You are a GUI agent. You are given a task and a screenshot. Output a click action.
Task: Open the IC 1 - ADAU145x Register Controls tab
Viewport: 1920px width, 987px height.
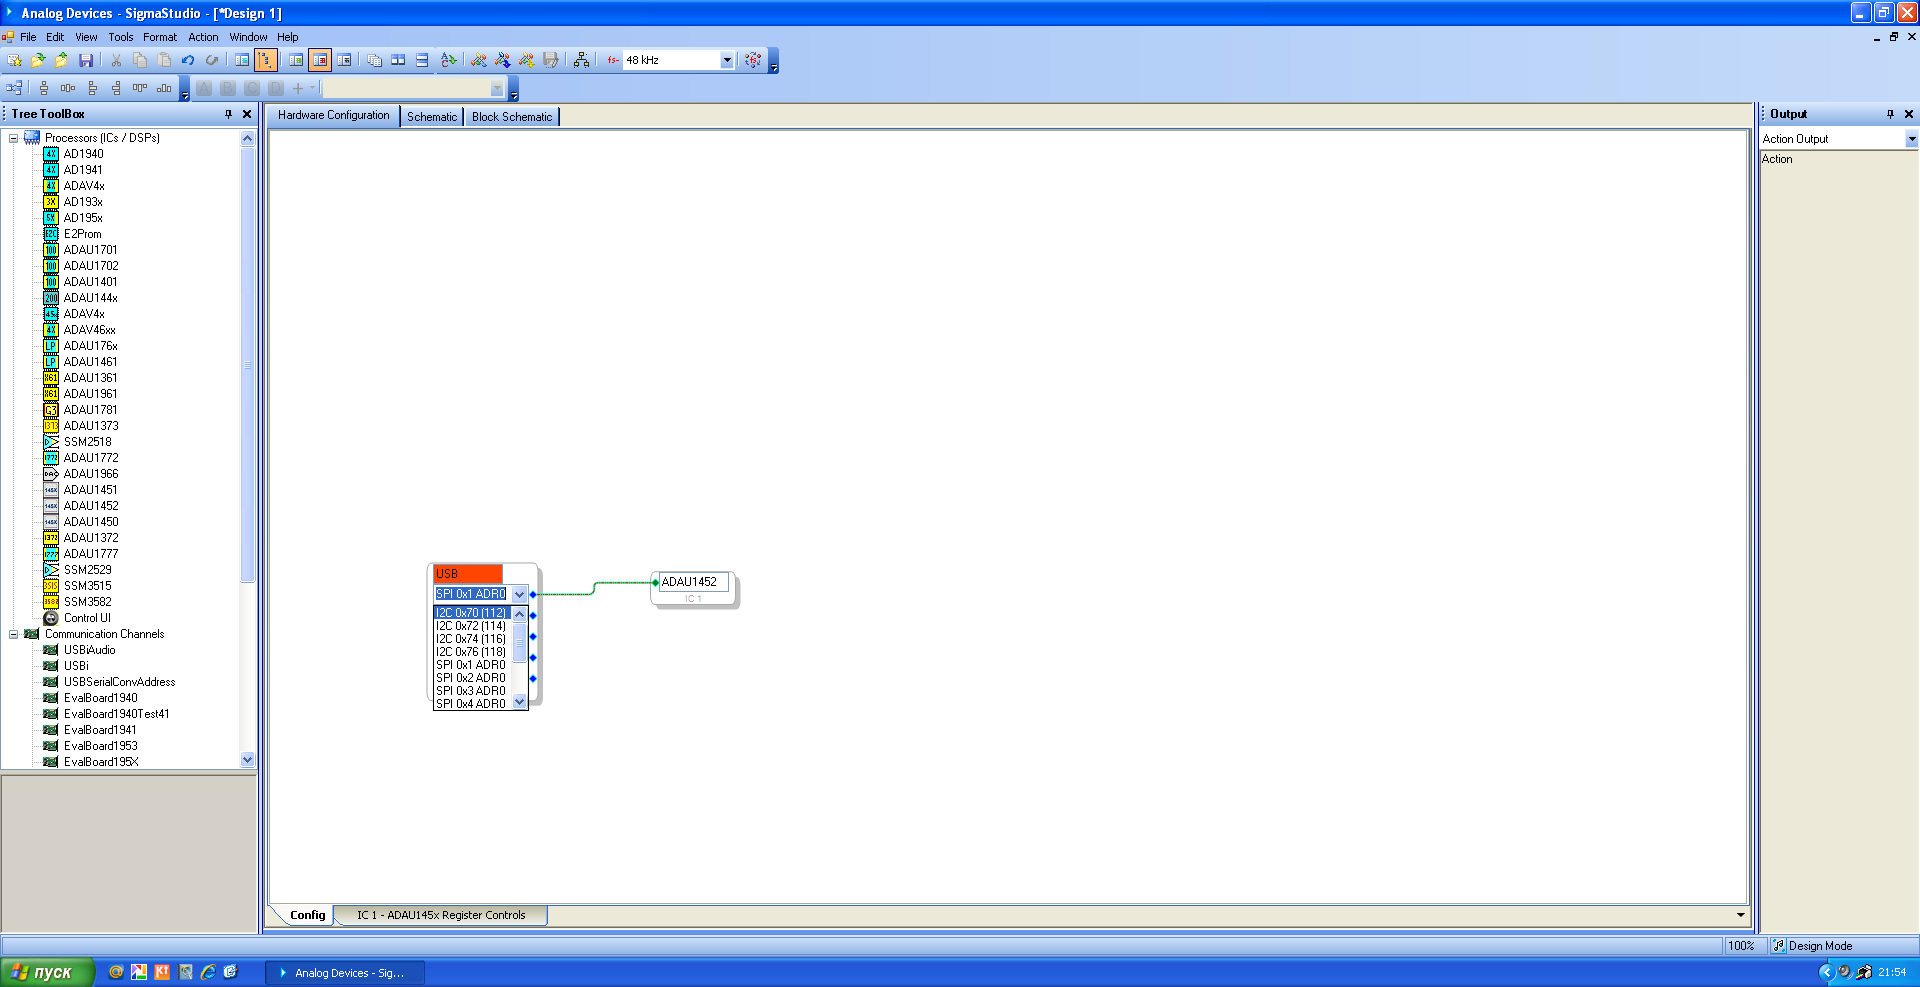[x=441, y=915]
